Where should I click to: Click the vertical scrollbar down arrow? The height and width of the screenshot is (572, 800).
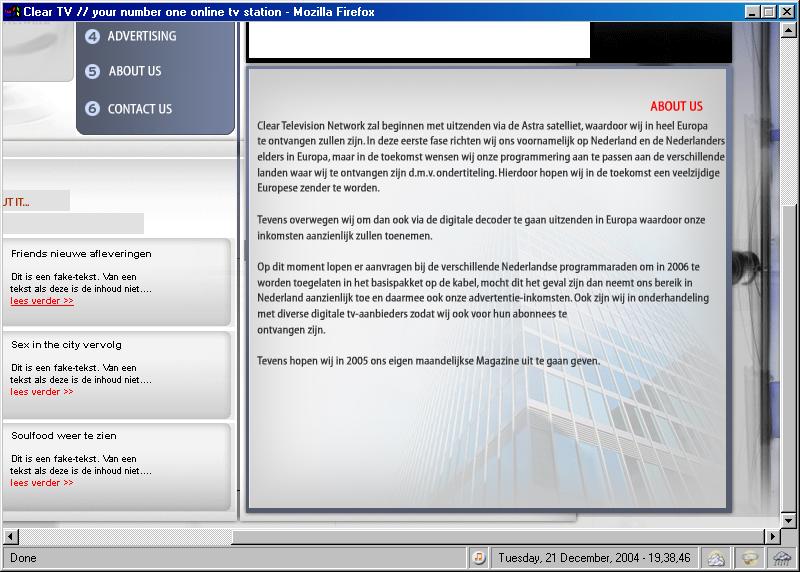tap(788, 520)
